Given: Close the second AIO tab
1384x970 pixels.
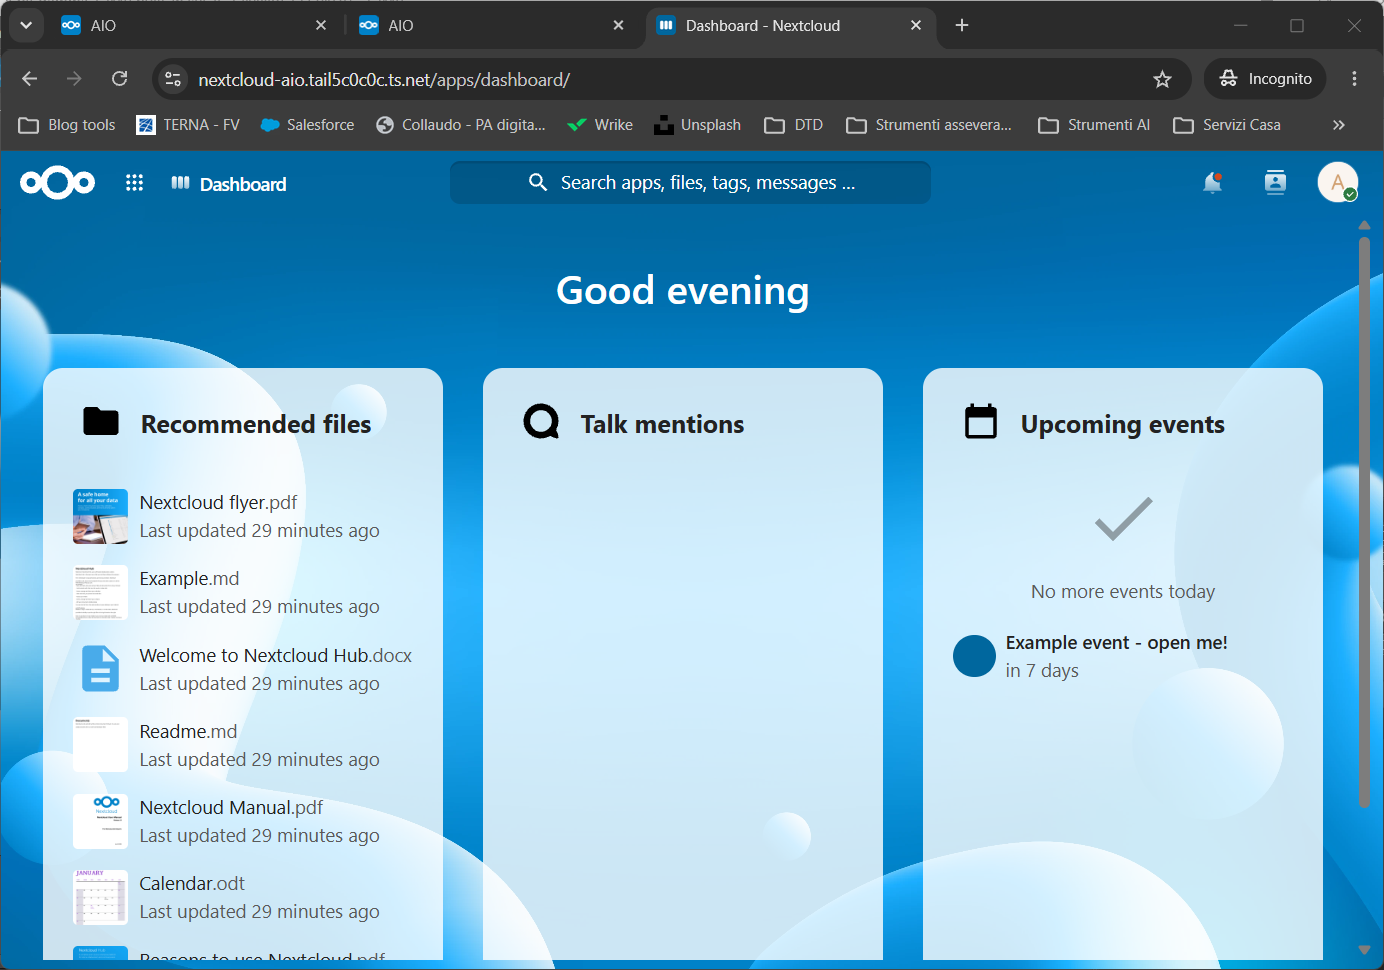Looking at the screenshot, I should [619, 25].
